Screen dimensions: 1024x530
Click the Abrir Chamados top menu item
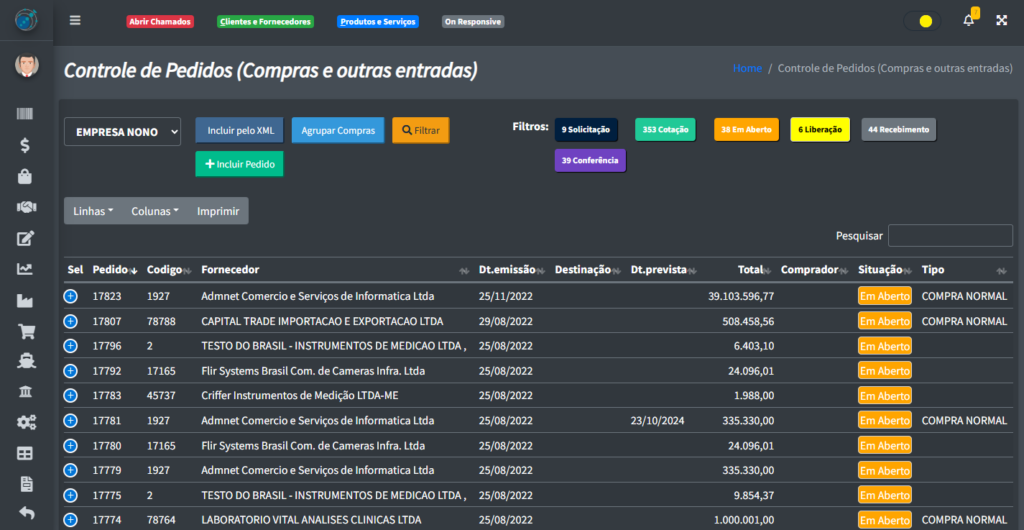click(160, 21)
